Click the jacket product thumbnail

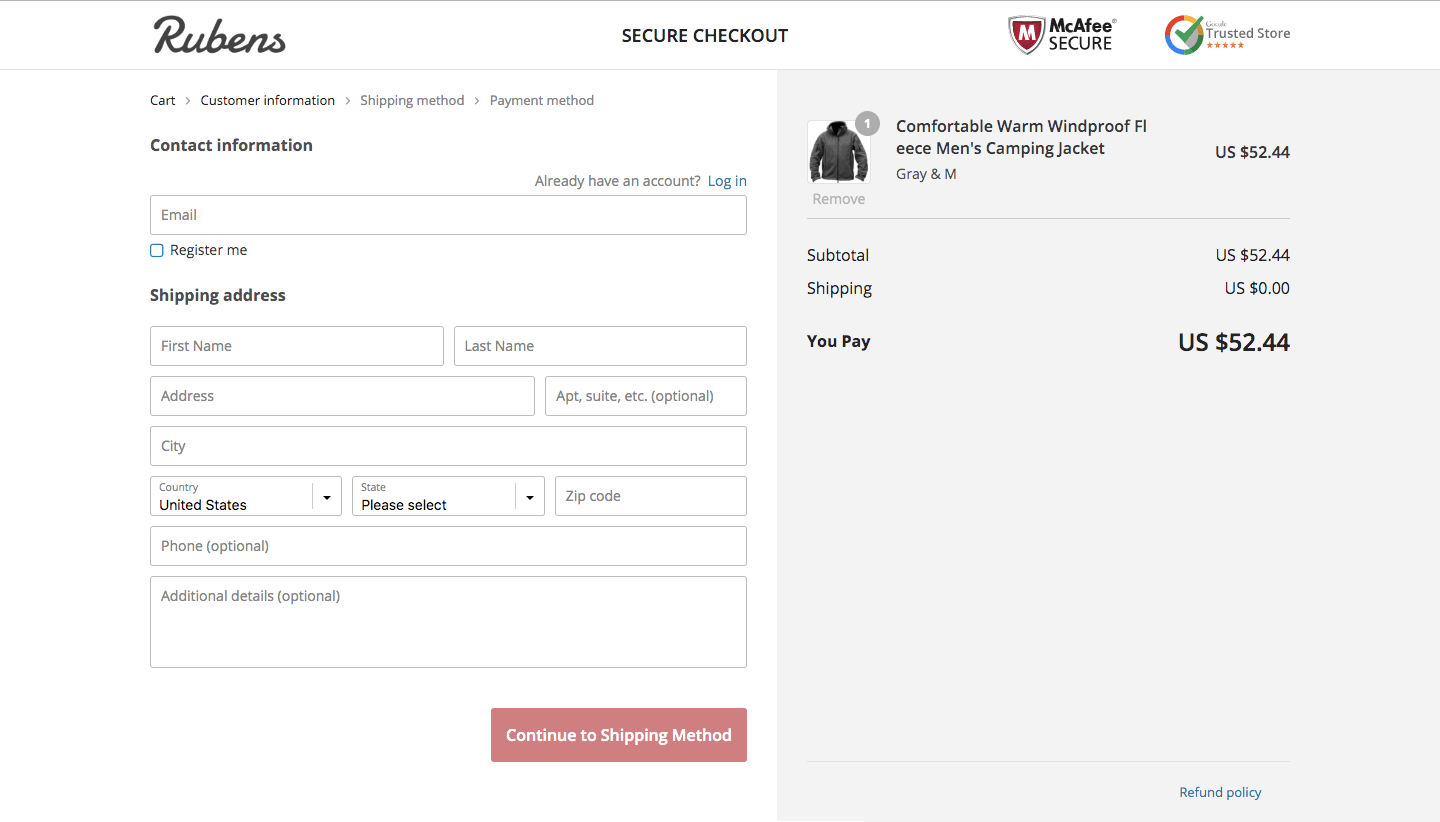[x=839, y=151]
